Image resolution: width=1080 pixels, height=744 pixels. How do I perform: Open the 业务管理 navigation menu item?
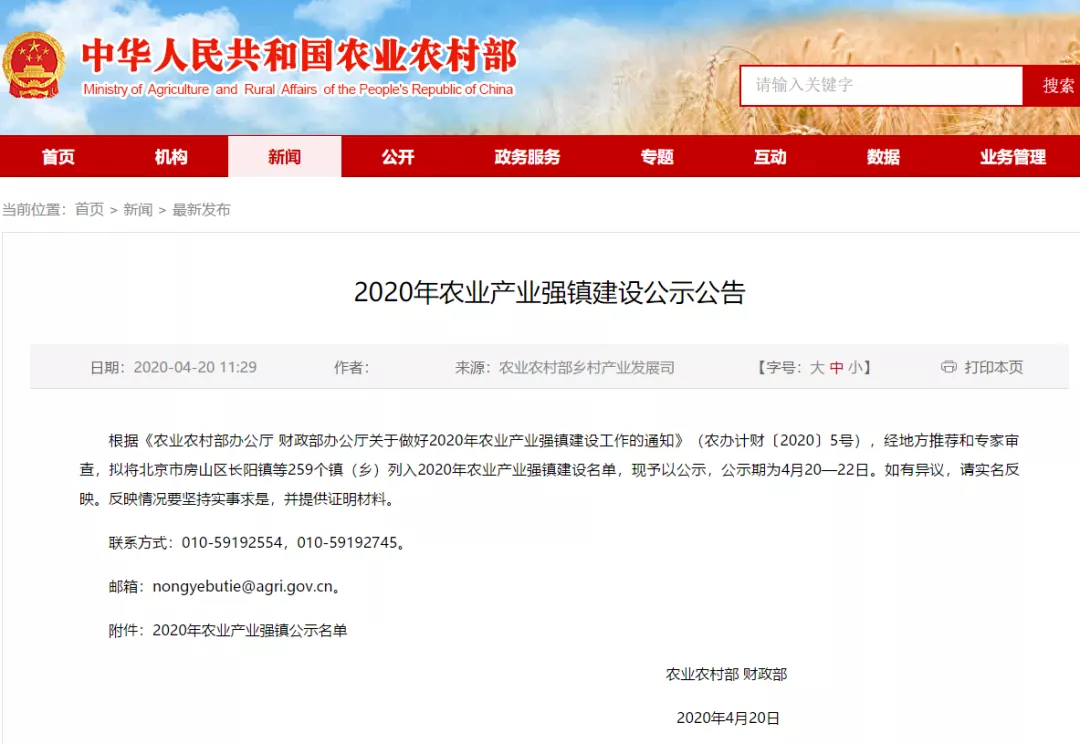tap(1012, 156)
